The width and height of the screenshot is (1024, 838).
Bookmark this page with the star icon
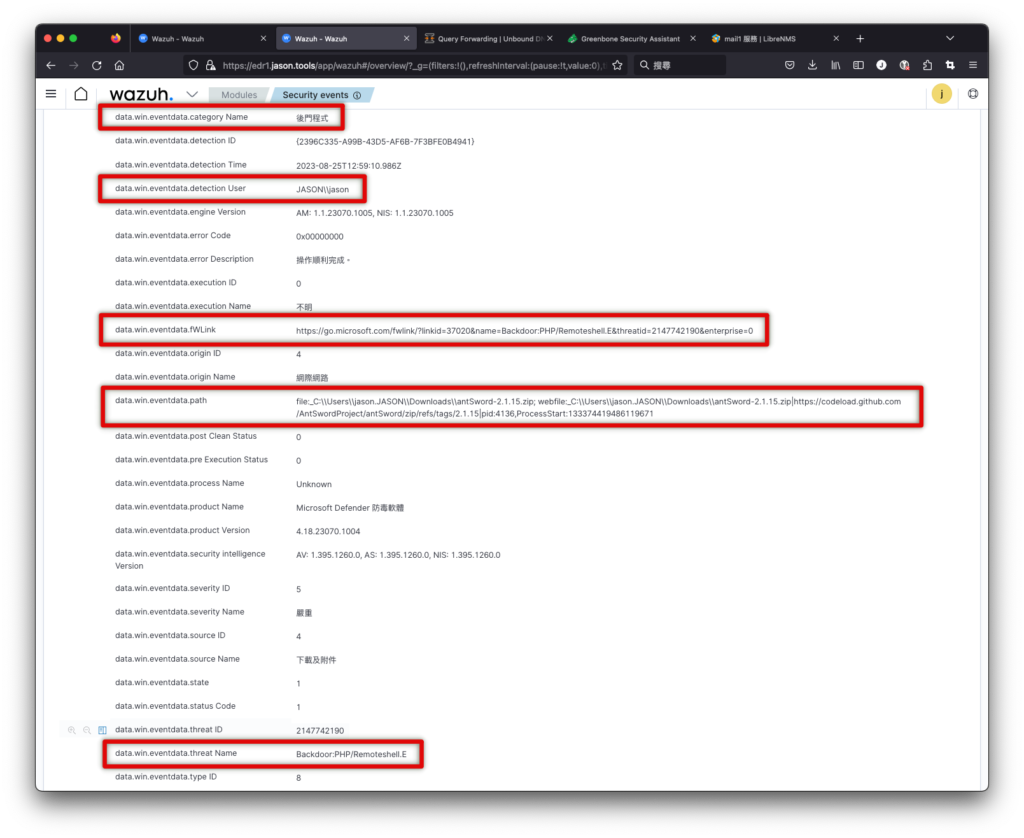(x=617, y=65)
